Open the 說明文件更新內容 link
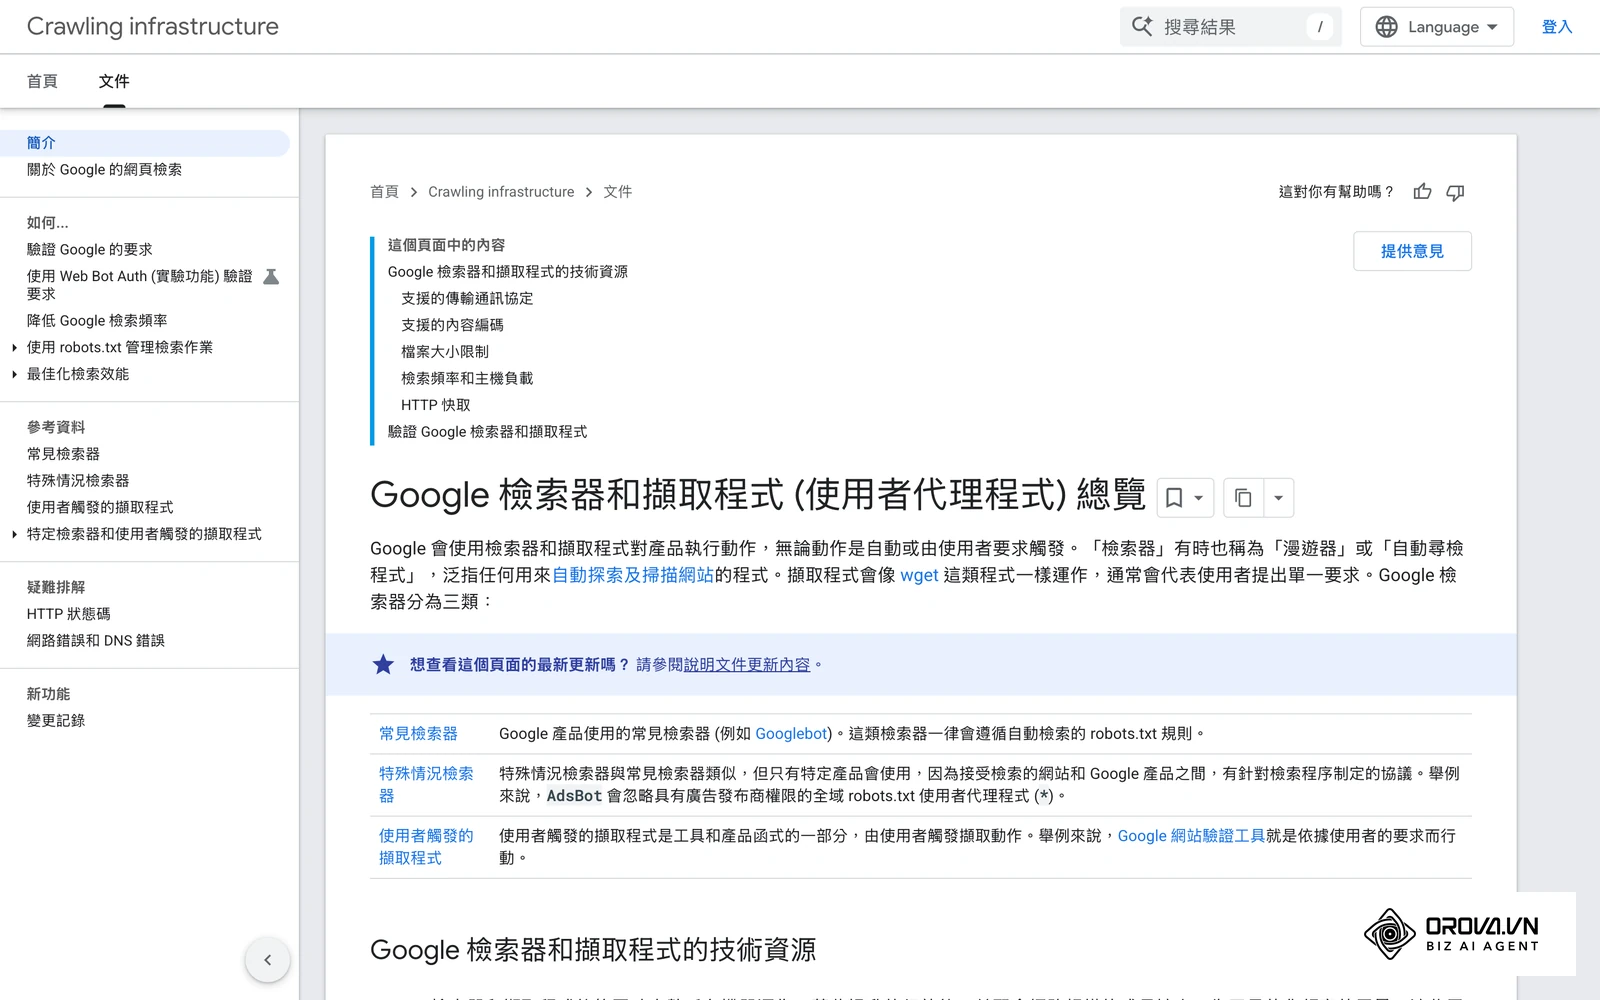The width and height of the screenshot is (1600, 1000). tap(747, 665)
